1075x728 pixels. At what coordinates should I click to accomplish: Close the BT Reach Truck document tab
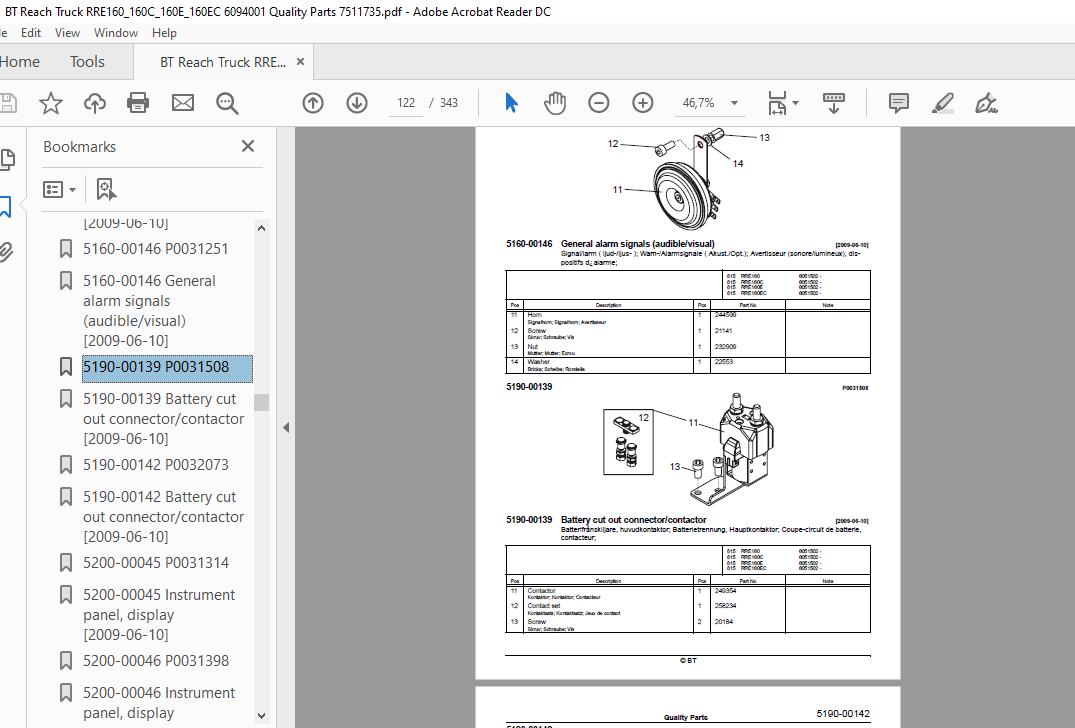coord(300,62)
